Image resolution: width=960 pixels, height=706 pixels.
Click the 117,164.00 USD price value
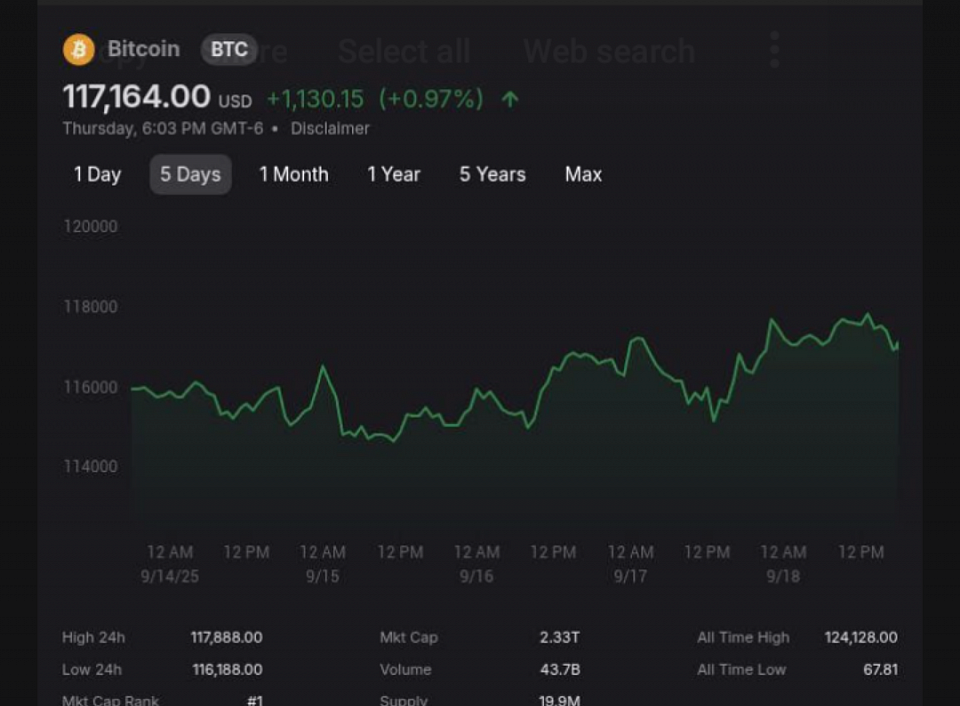coord(157,97)
